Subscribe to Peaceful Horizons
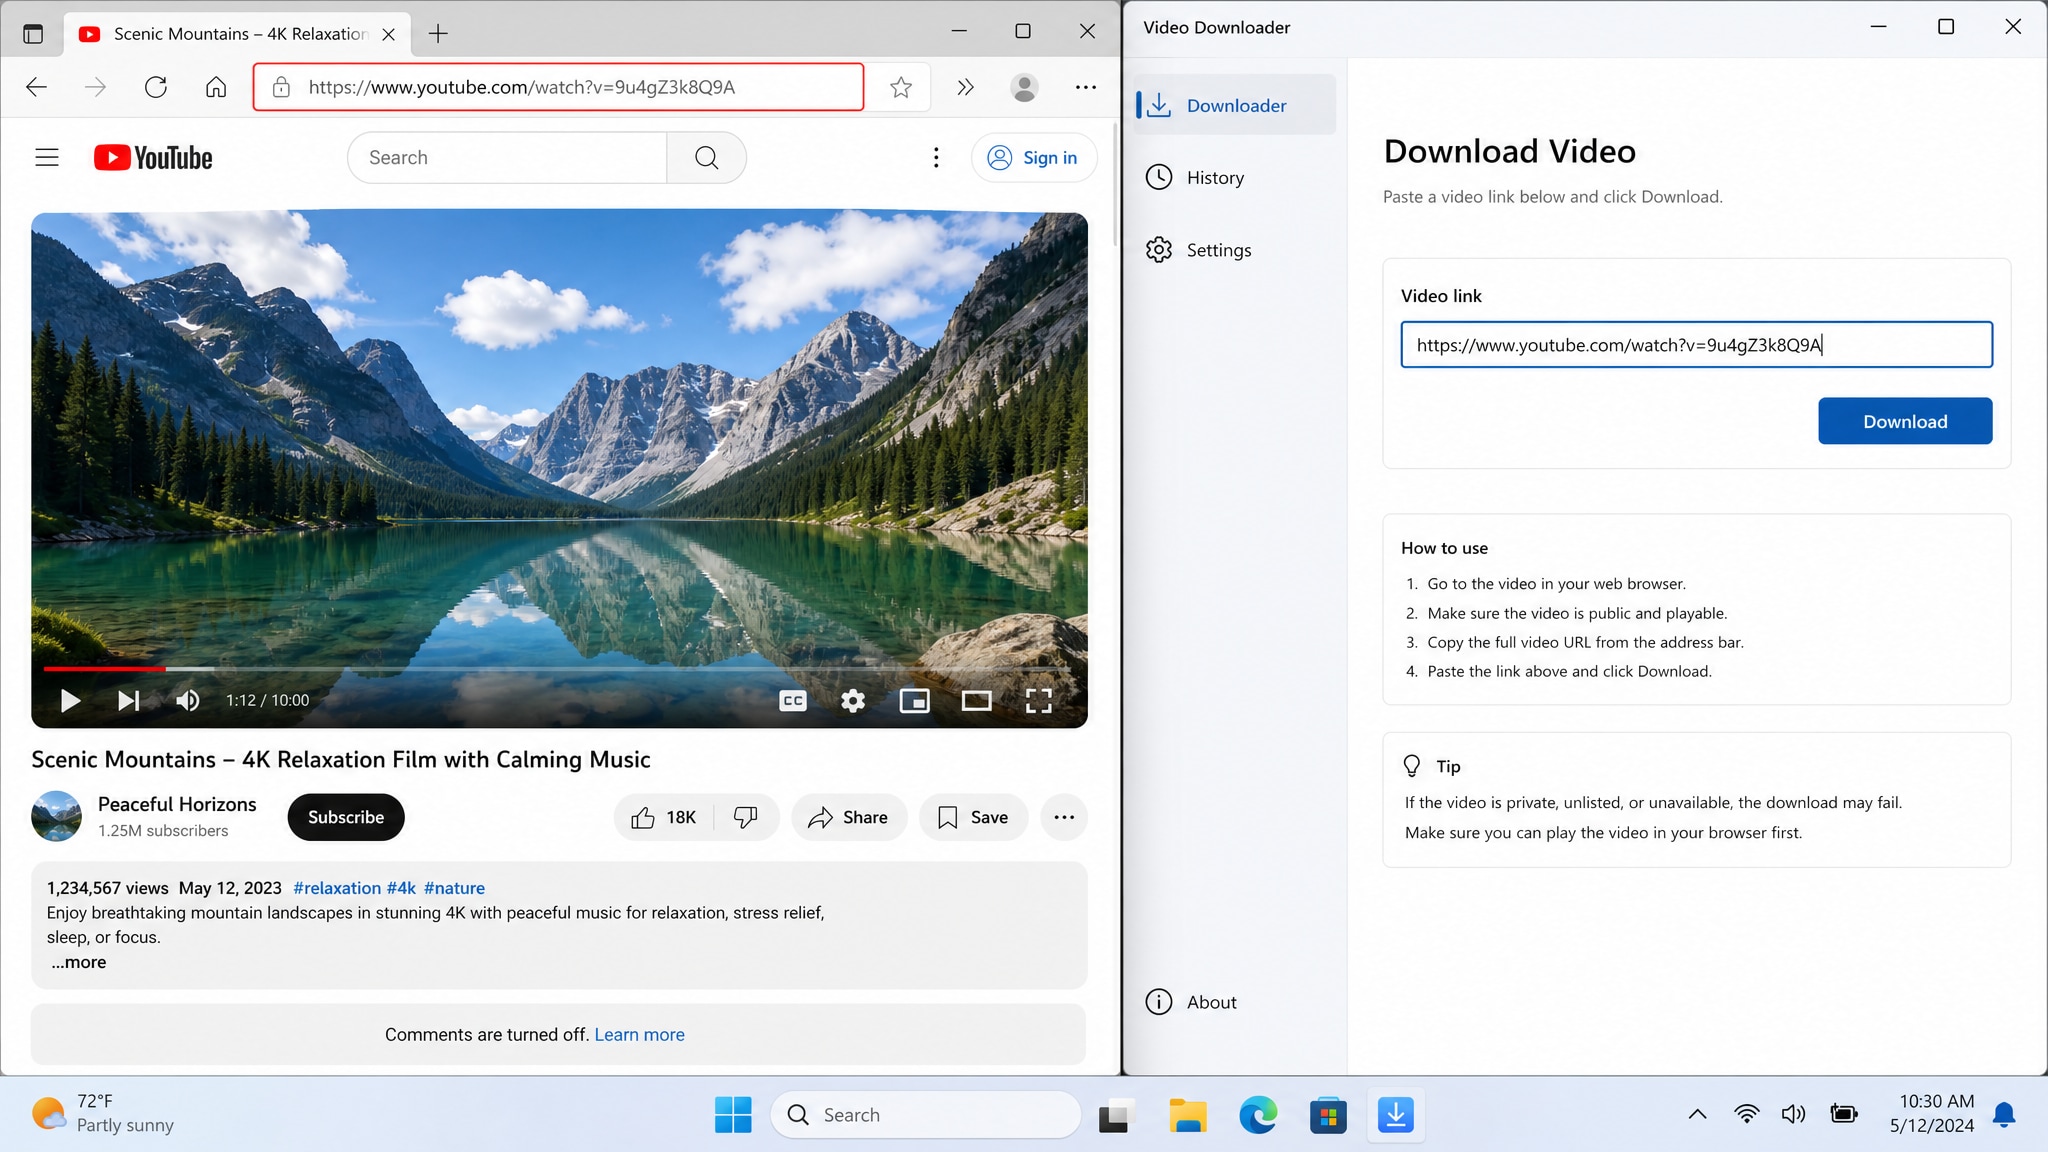The width and height of the screenshot is (2048, 1152). click(x=346, y=817)
